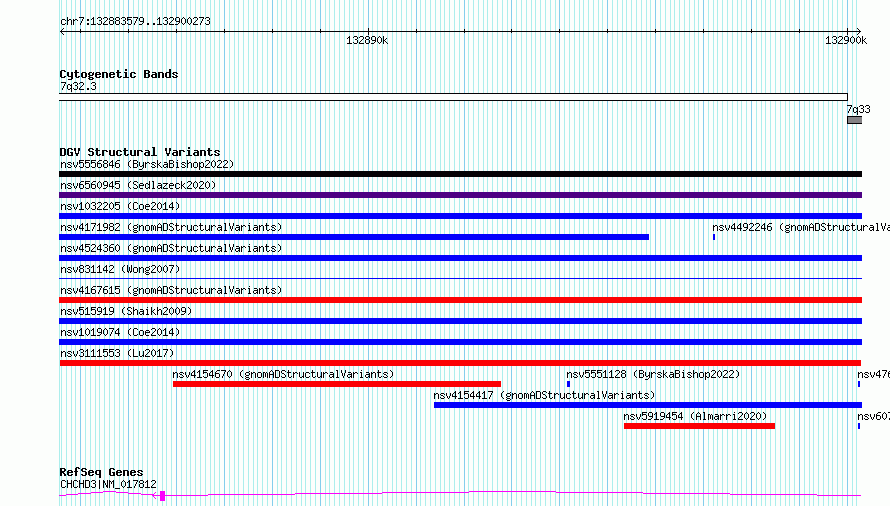890x506 pixels.
Task: Click the nsv1032205 (Coe2014) label
Action: [x=120, y=206]
